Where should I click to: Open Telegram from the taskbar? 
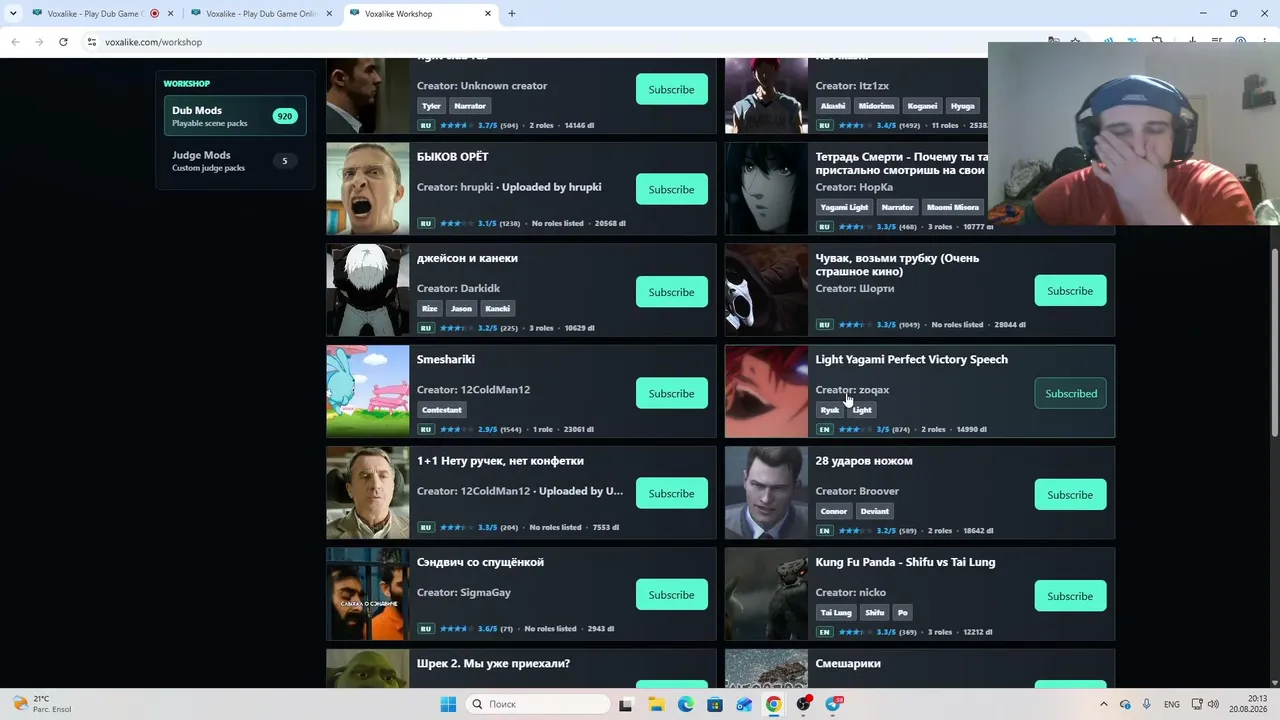coord(834,704)
